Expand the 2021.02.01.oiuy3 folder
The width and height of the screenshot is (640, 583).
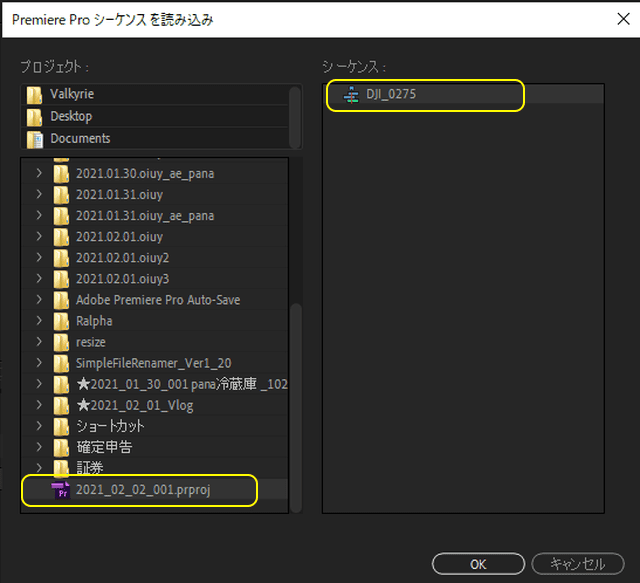coord(39,278)
